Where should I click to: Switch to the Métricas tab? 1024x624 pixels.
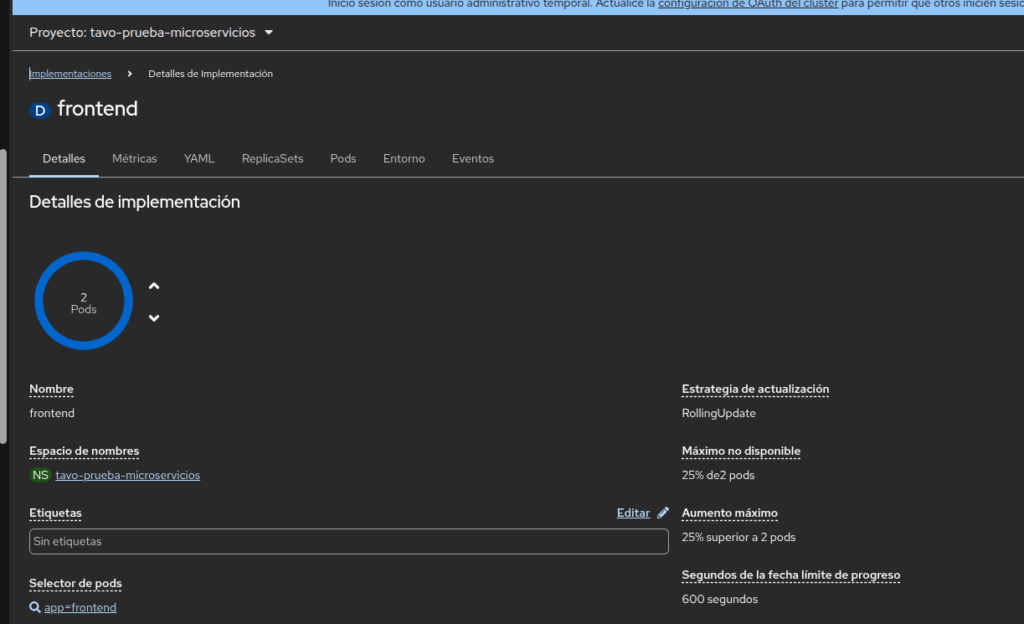pyautogui.click(x=134, y=159)
